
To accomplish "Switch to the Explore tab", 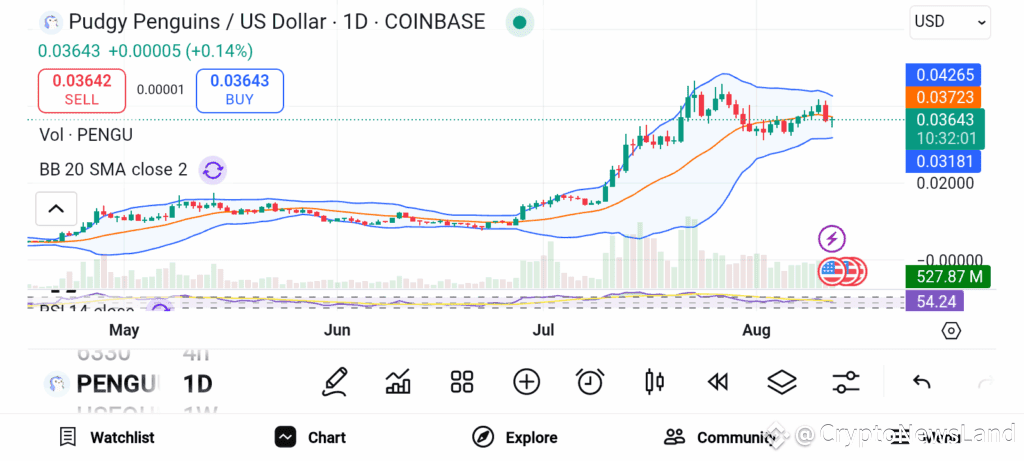I will pos(515,437).
